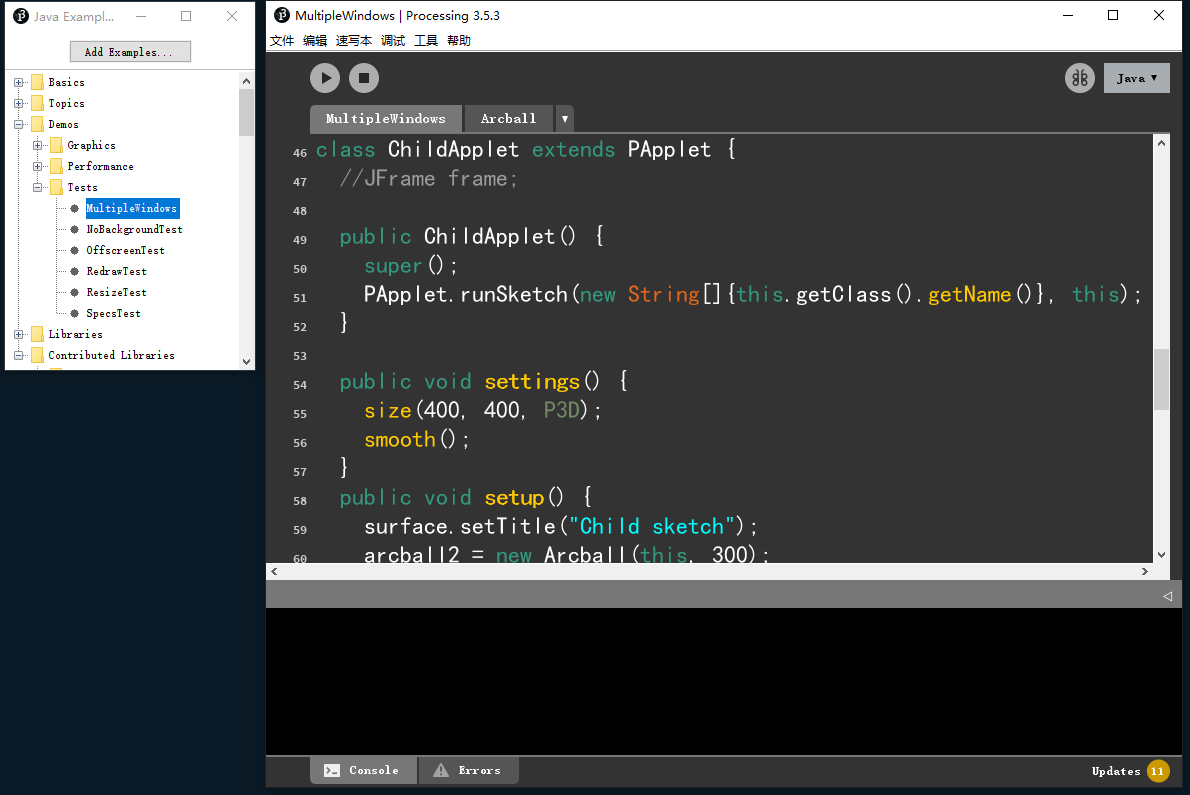Image resolution: width=1190 pixels, height=795 pixels.
Task: Collapse the Tests subfolder
Action: pos(37,187)
